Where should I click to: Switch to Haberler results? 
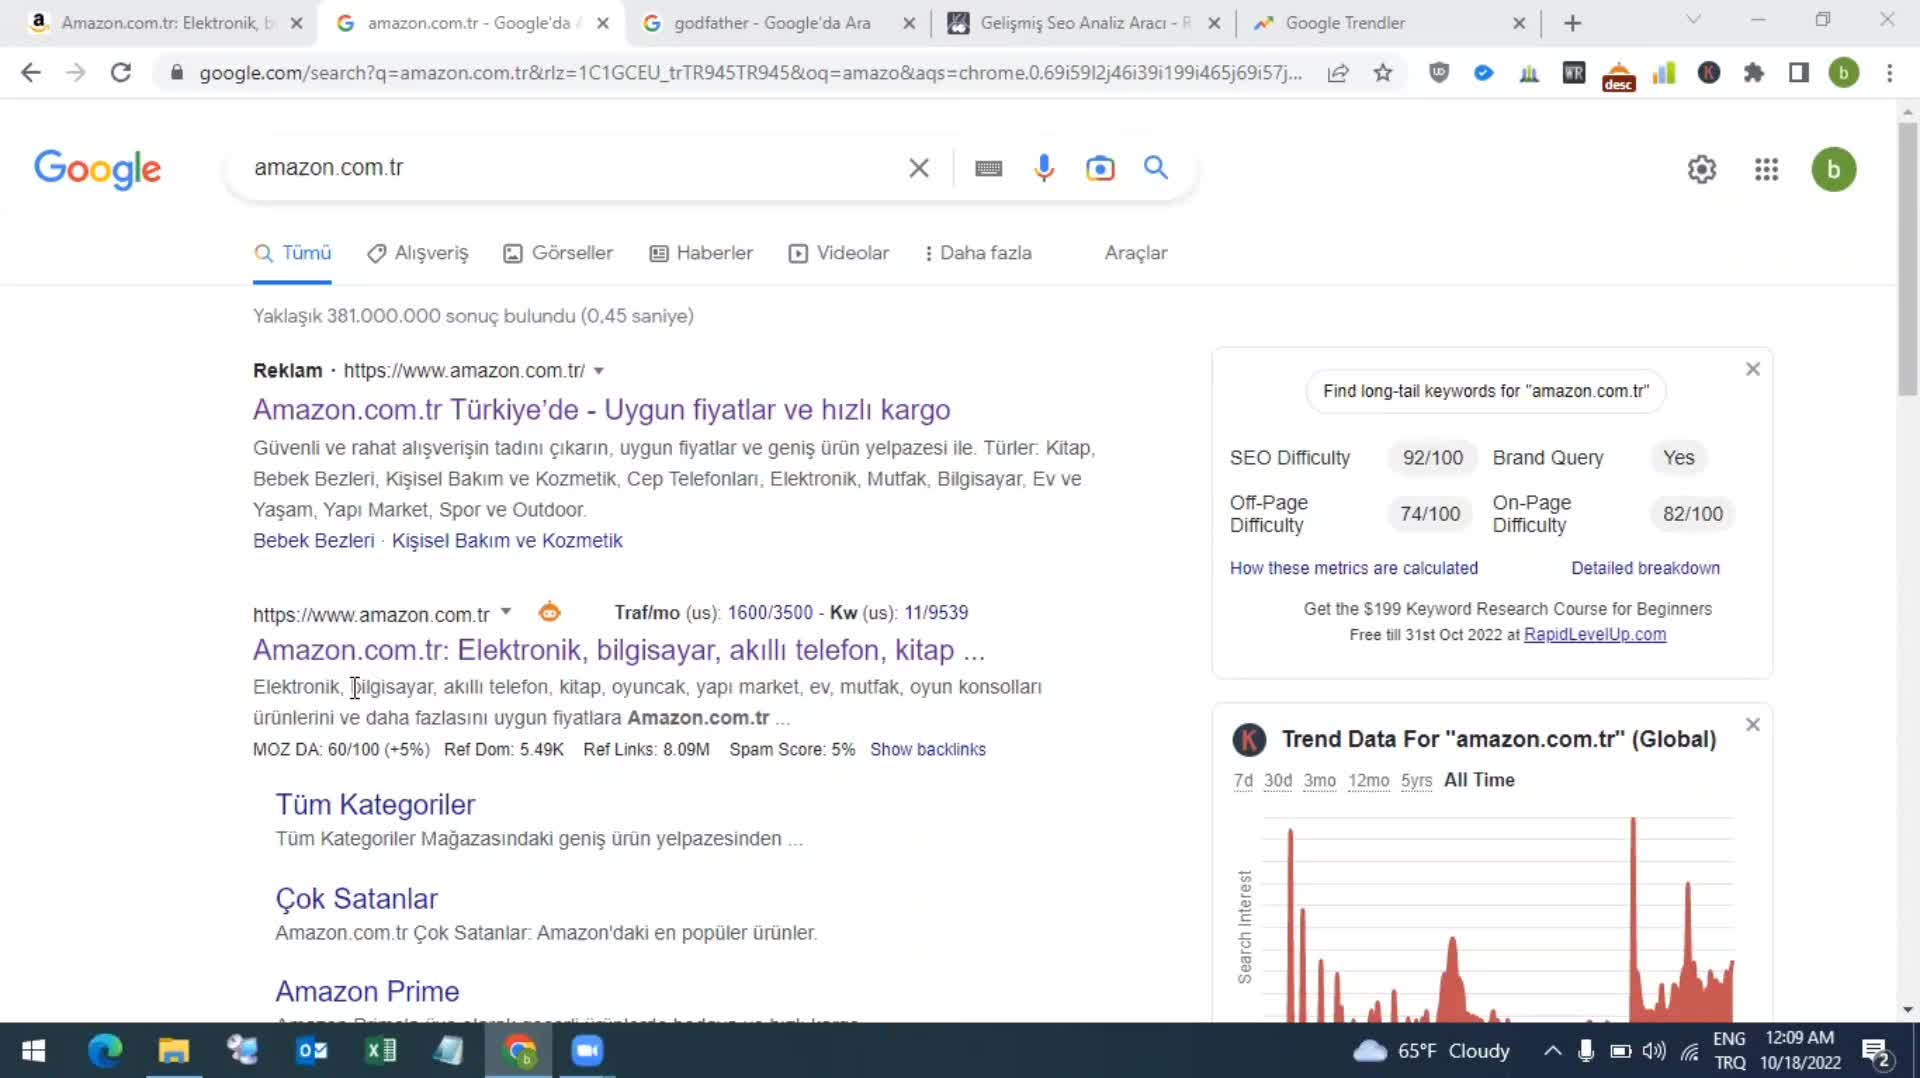pyautogui.click(x=701, y=253)
